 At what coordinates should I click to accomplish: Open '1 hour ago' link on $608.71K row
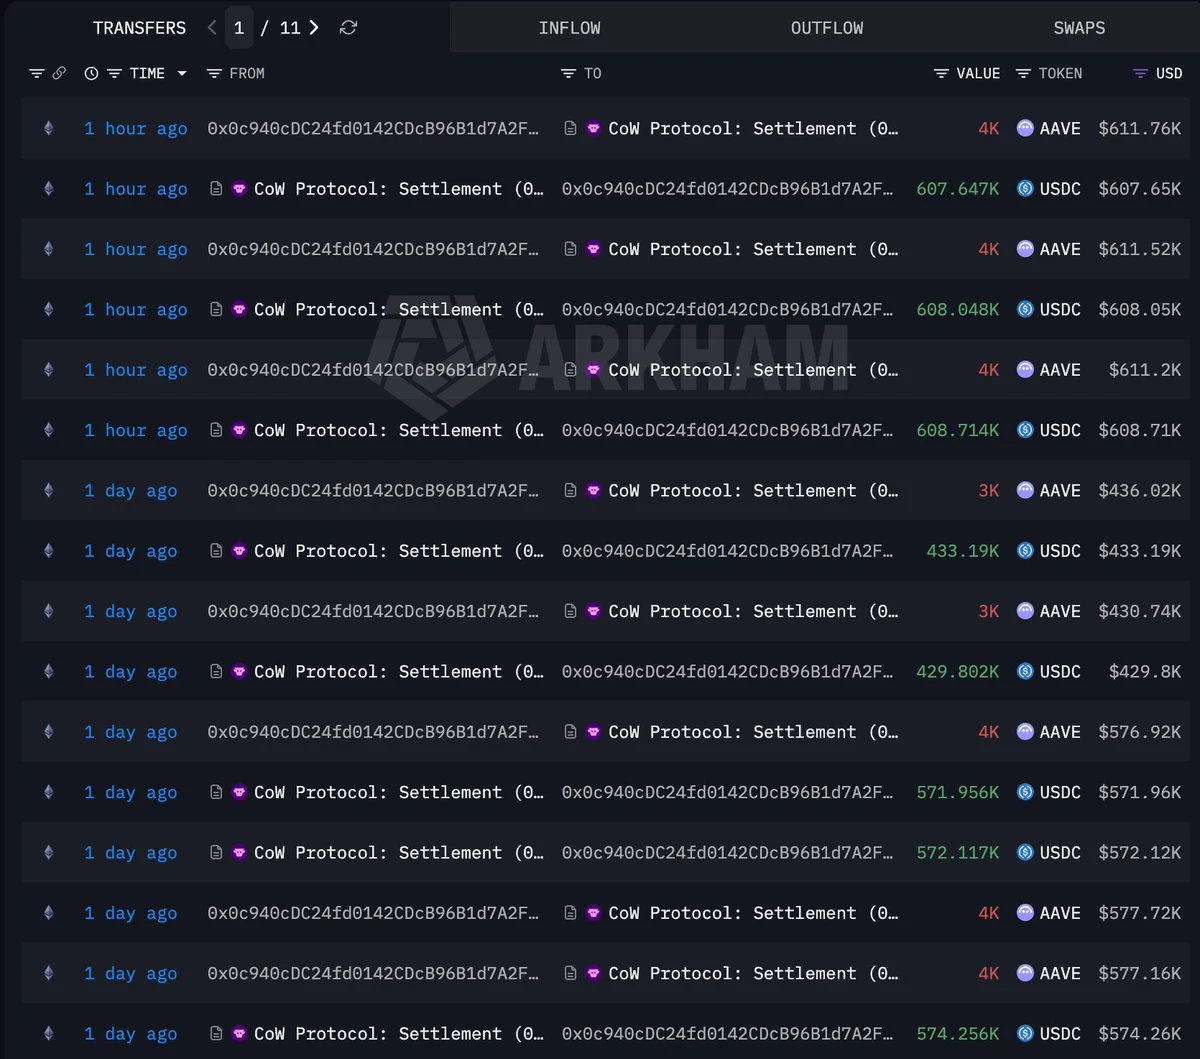(x=136, y=430)
